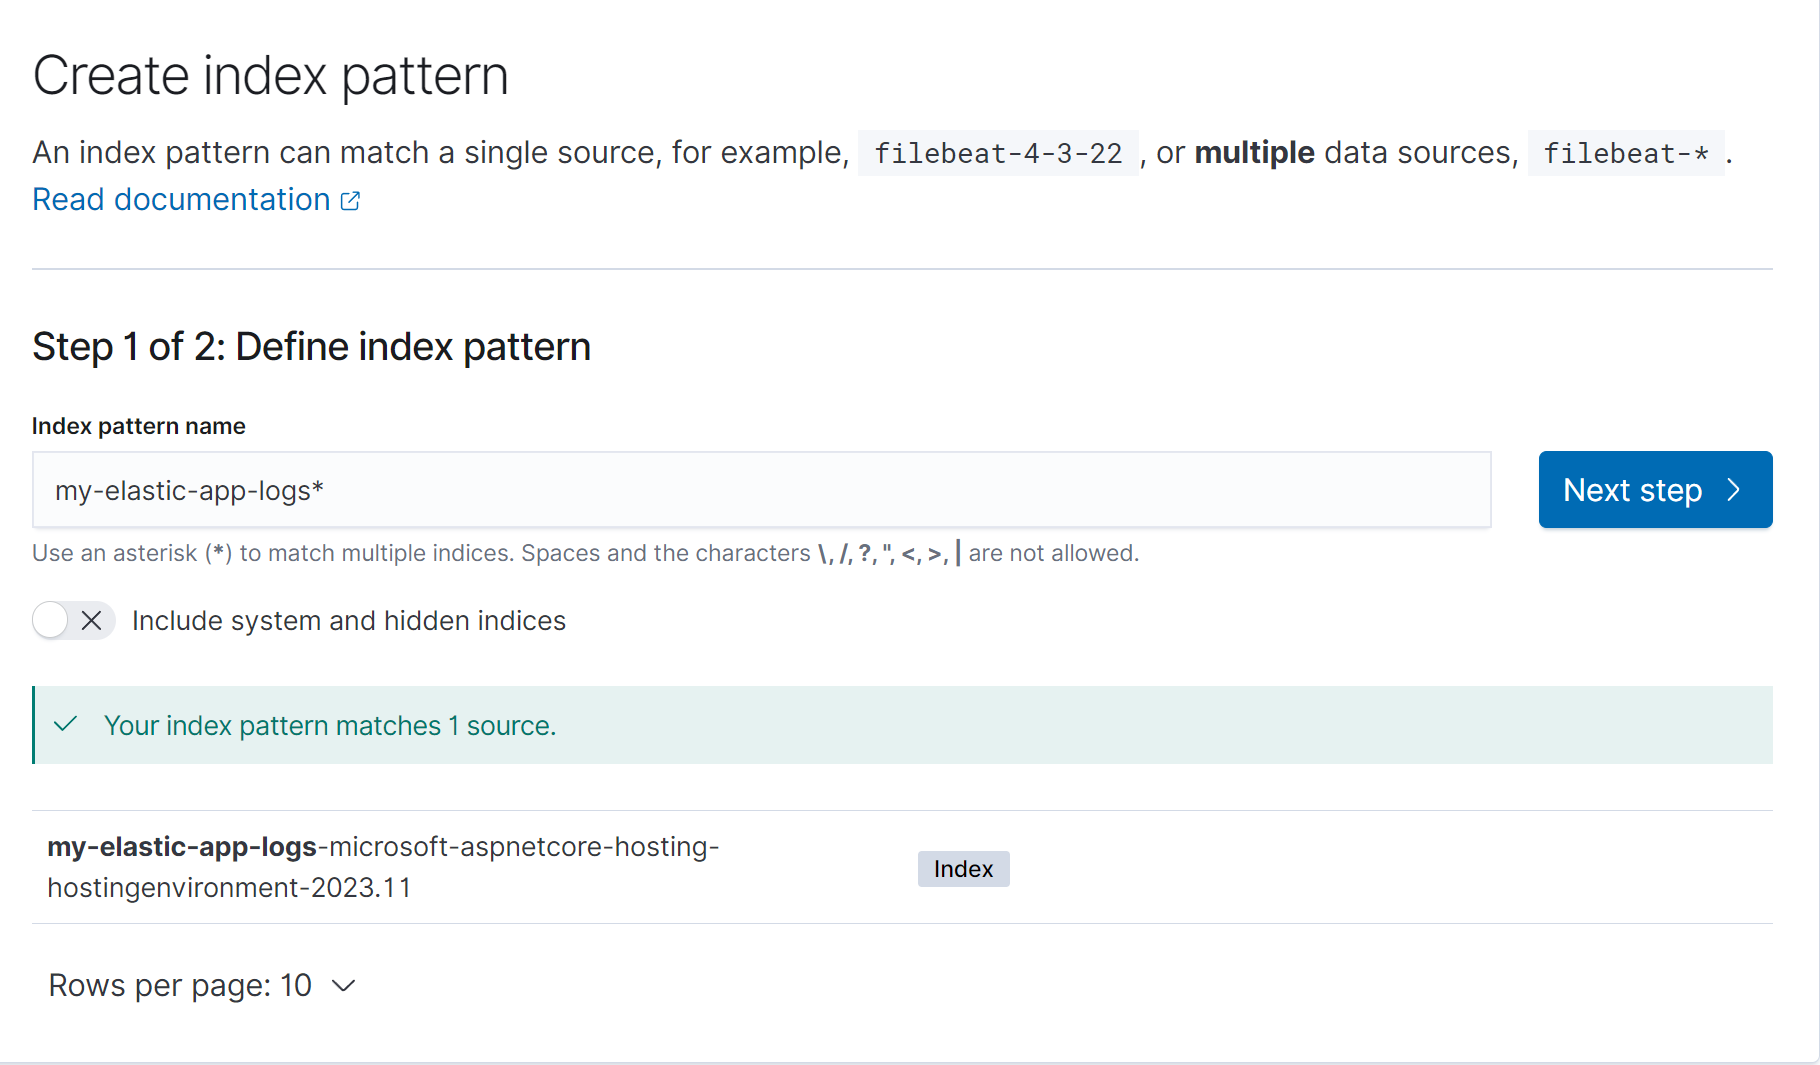Click the gray Index badge
1820x1065 pixels.
tap(963, 869)
